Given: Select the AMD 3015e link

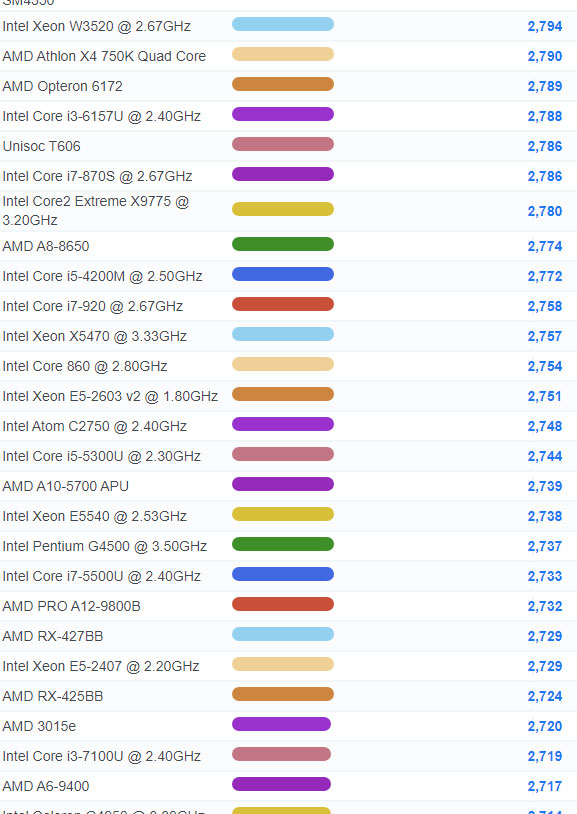Looking at the screenshot, I should [x=39, y=727].
